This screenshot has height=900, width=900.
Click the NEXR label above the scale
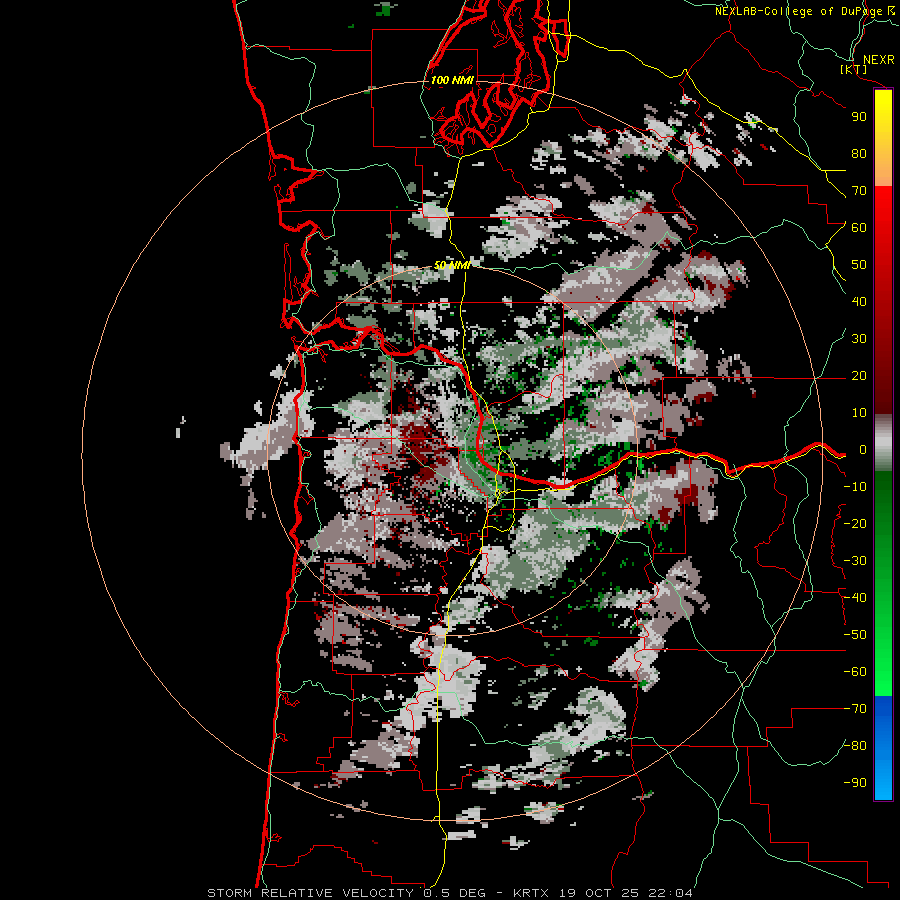879,60
